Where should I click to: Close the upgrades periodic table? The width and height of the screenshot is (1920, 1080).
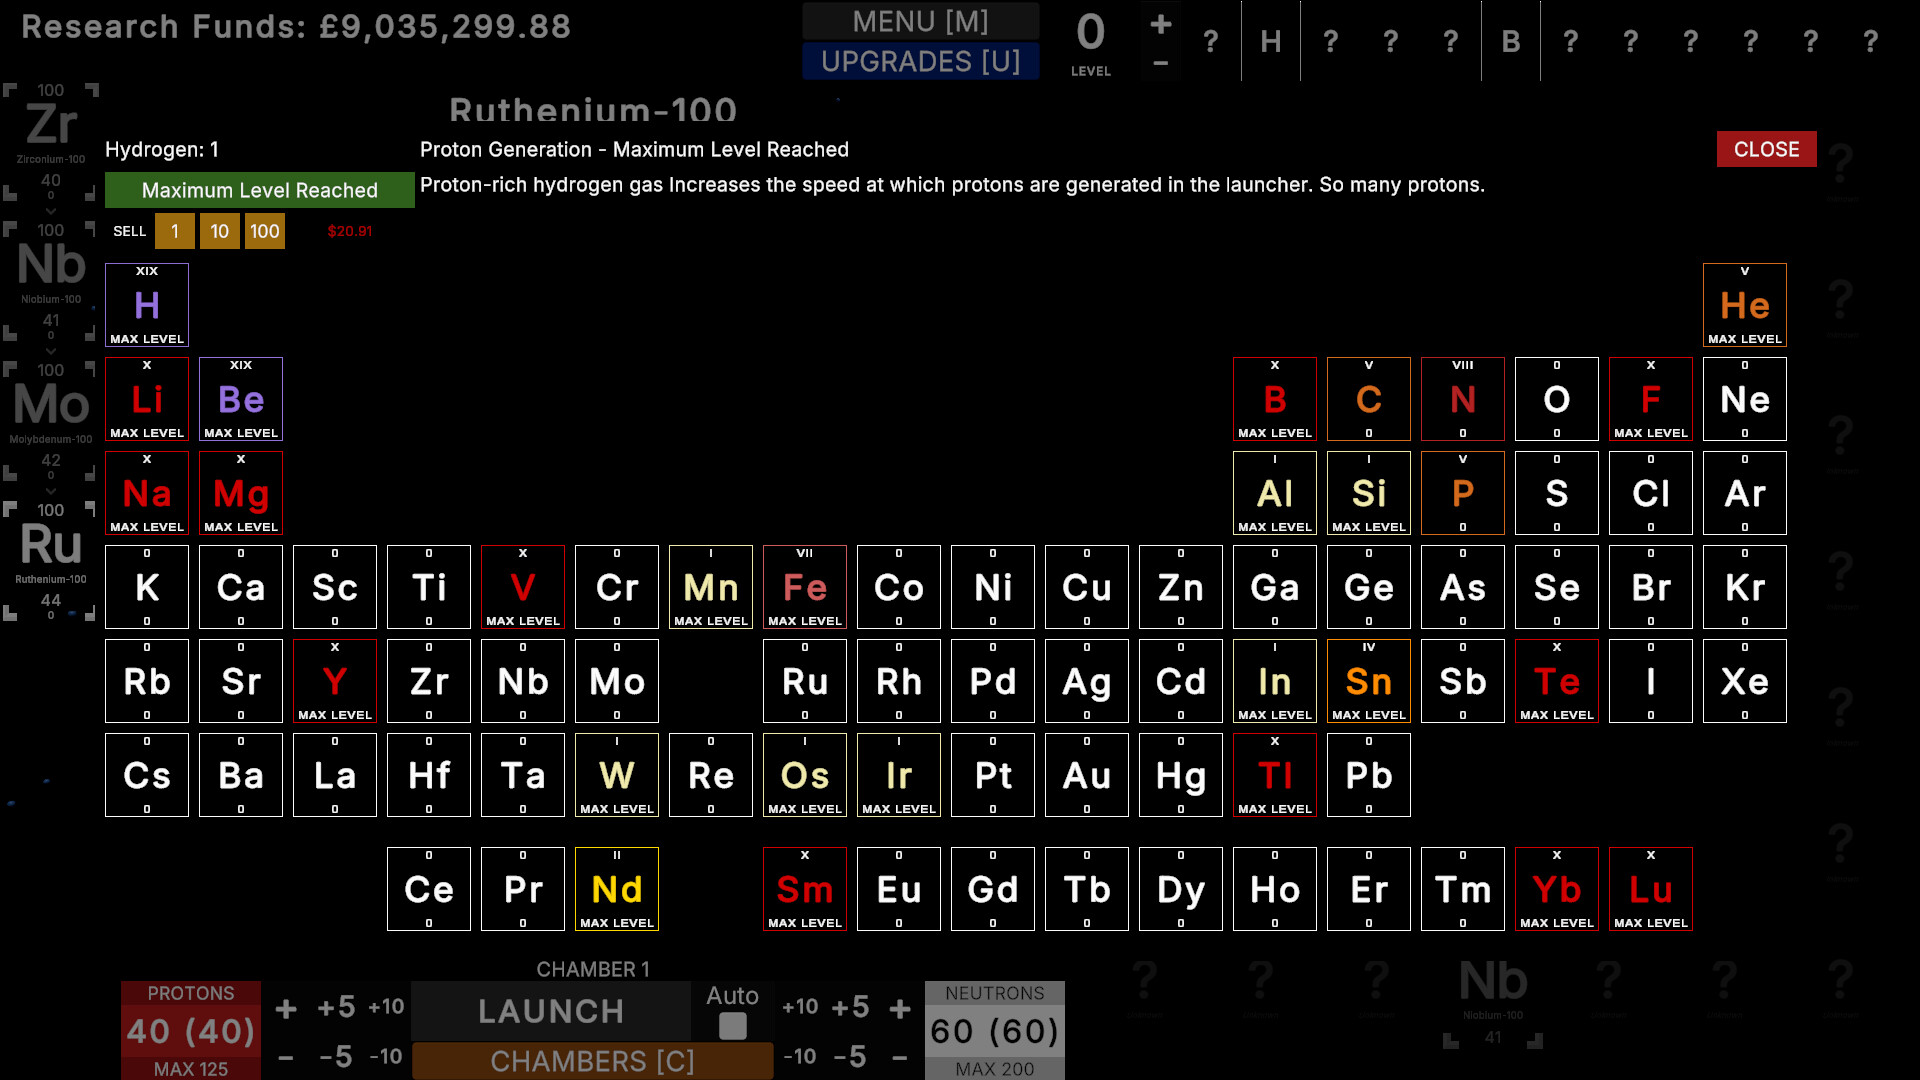[x=1766, y=149]
